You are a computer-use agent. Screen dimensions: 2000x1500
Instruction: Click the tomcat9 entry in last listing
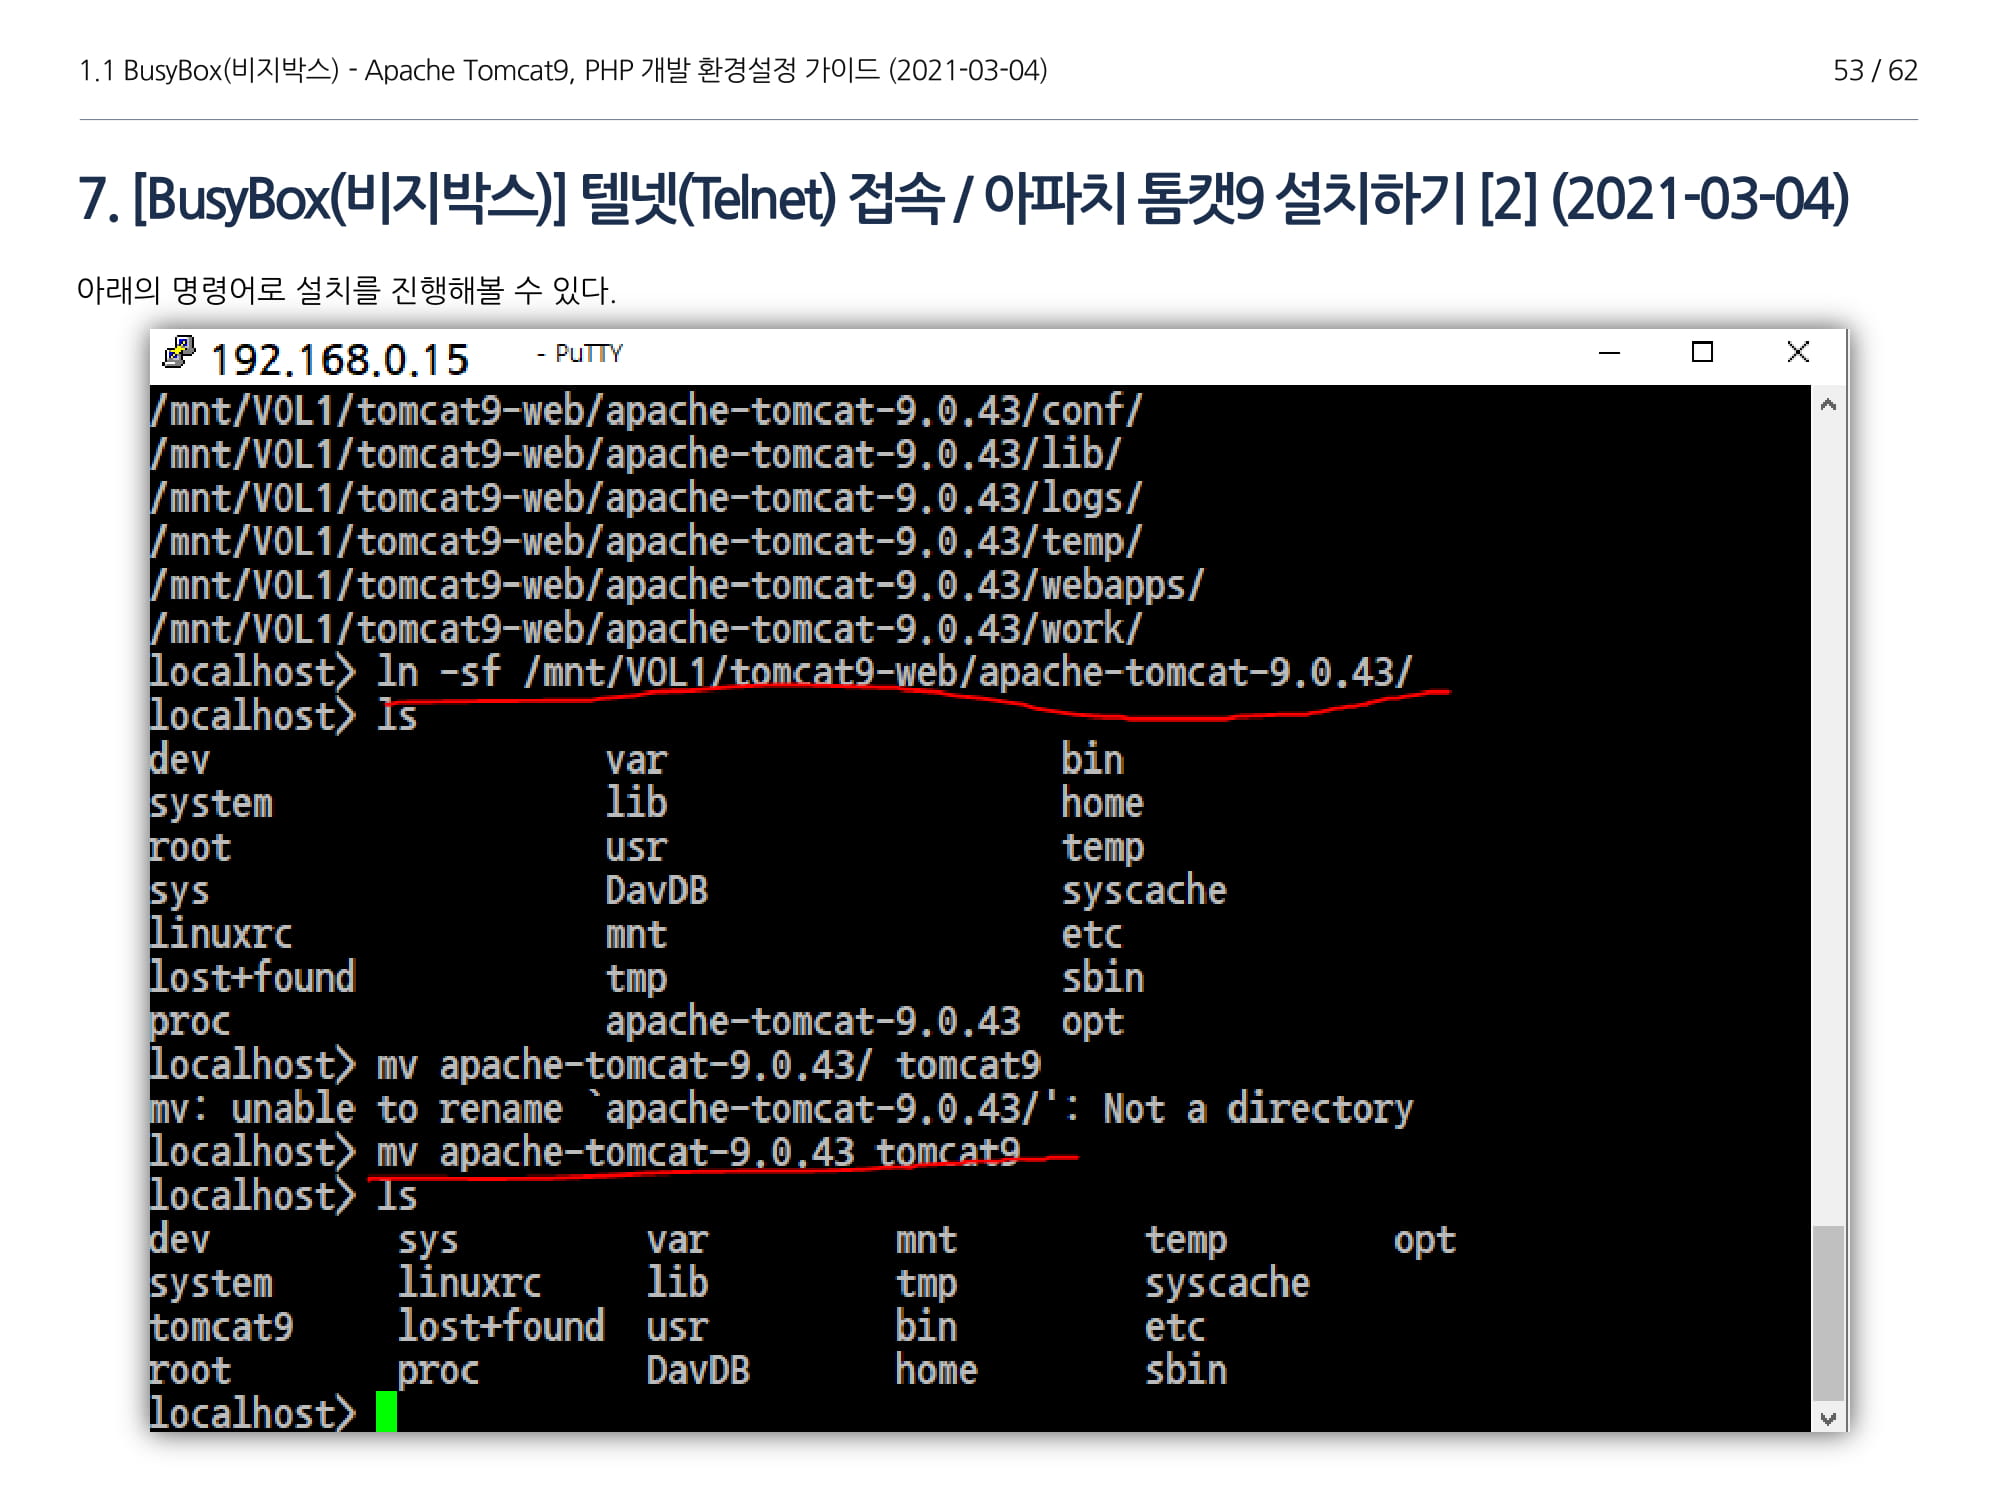pyautogui.click(x=222, y=1327)
